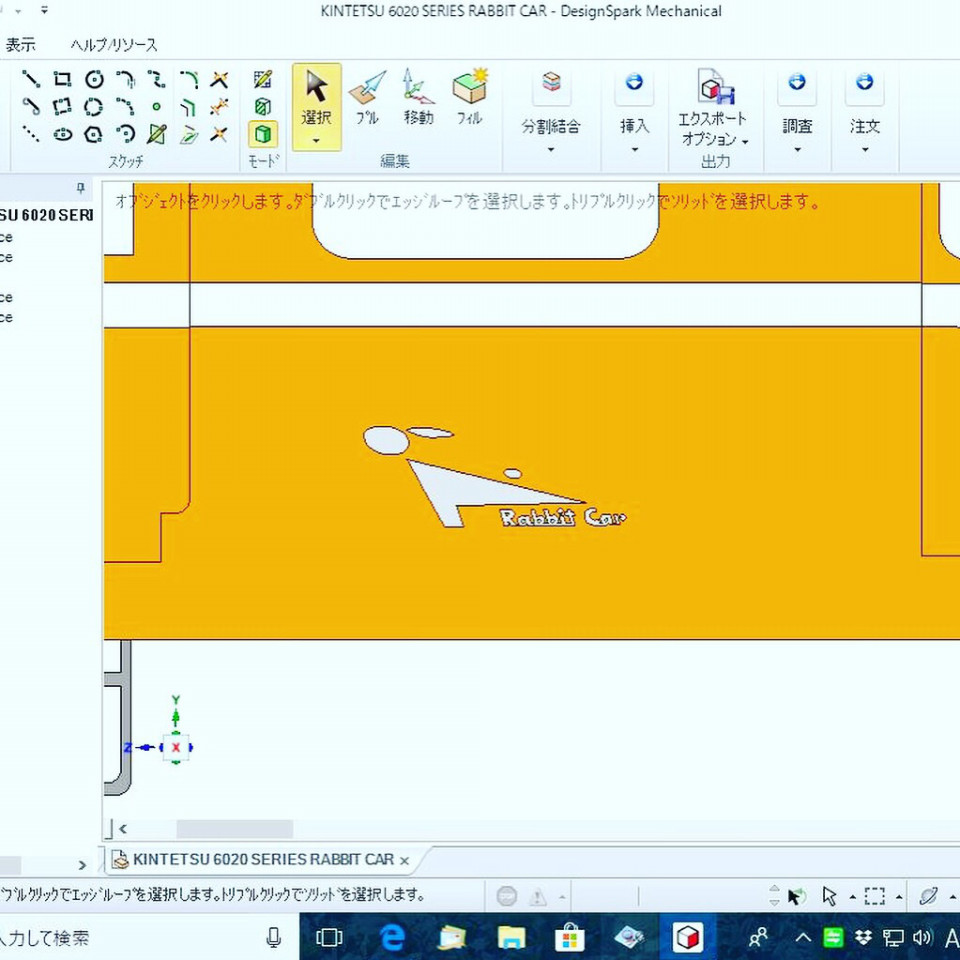Viewport: 960px width, 960px height.
Task: Select the dotted Construction Line tool
Action: pyautogui.click(x=31, y=133)
